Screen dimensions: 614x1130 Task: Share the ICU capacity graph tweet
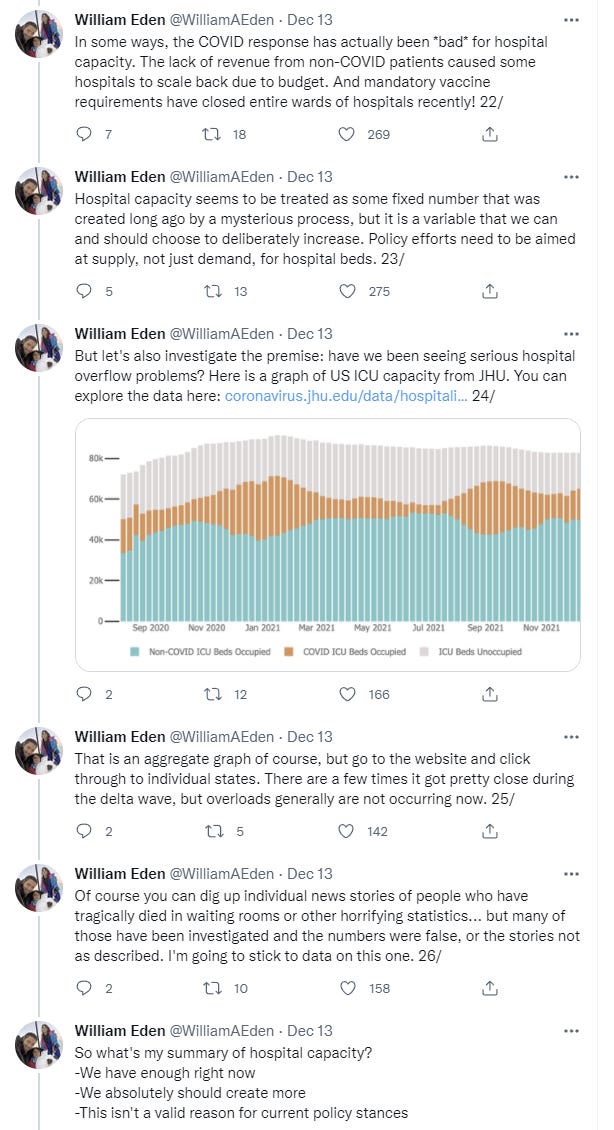pos(490,693)
